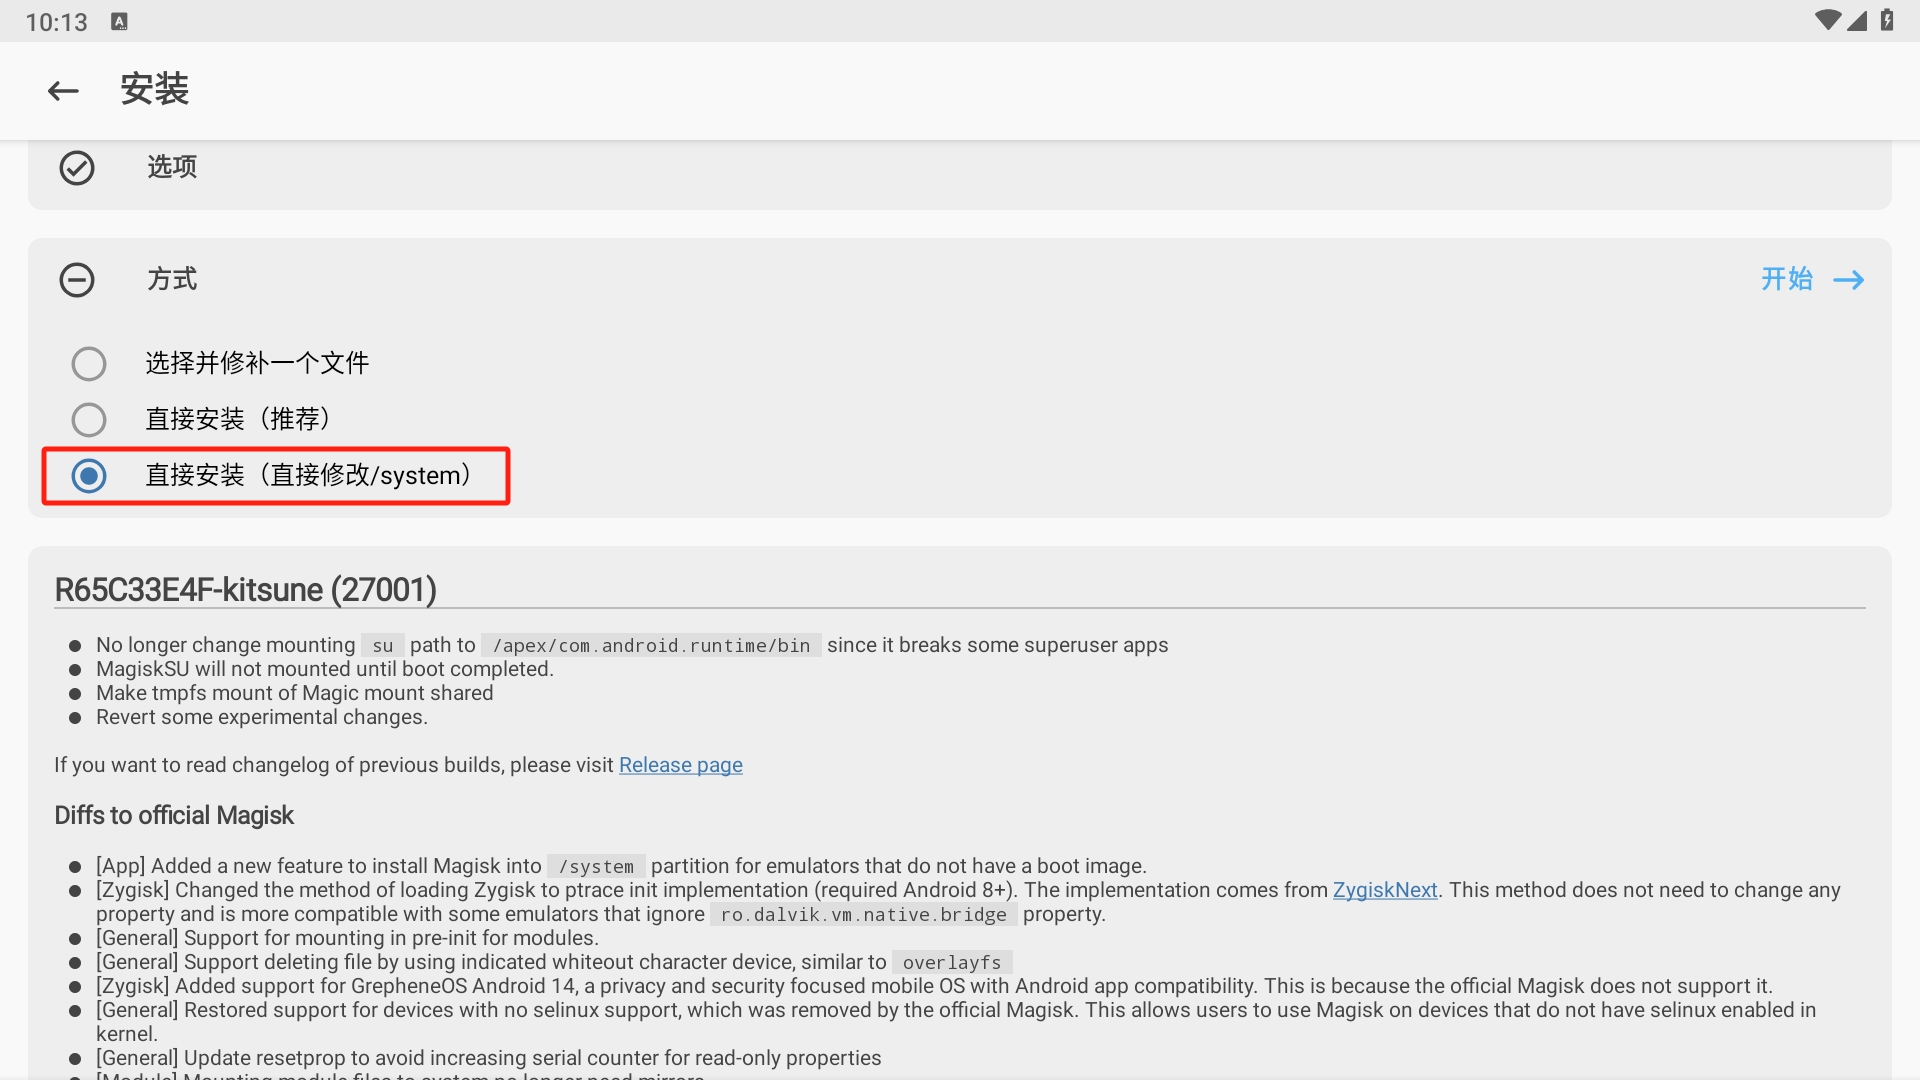
Task: Click the /apex/com.android.runtime/bin code text
Action: pos(651,646)
